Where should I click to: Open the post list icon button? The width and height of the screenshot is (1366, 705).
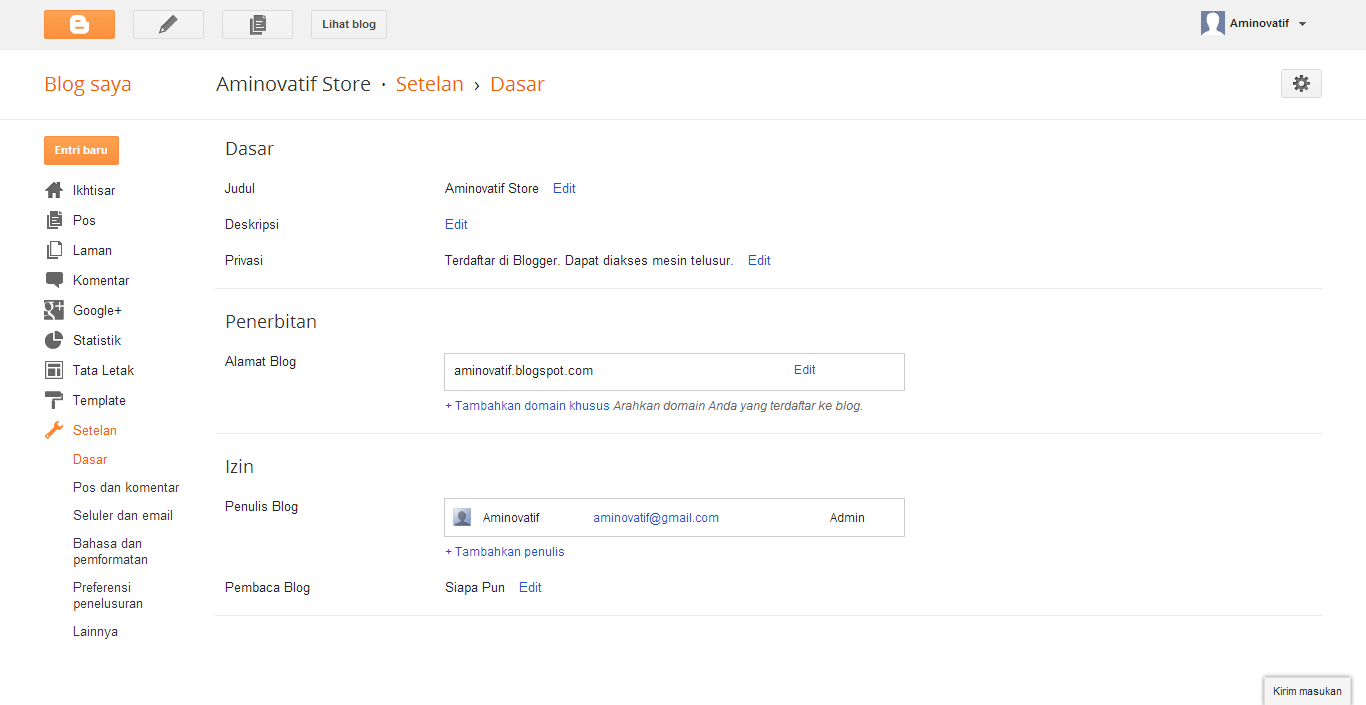[257, 24]
